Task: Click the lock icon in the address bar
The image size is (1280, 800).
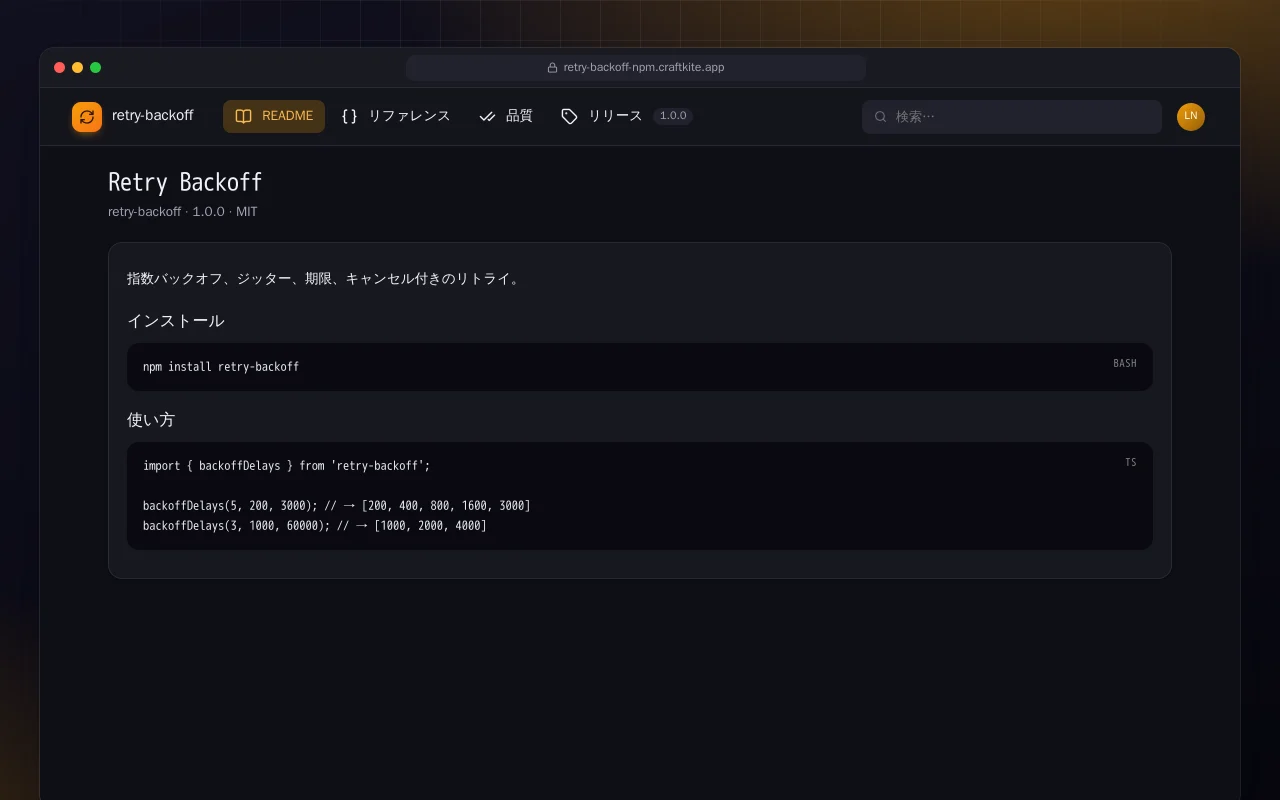Action: pos(552,68)
